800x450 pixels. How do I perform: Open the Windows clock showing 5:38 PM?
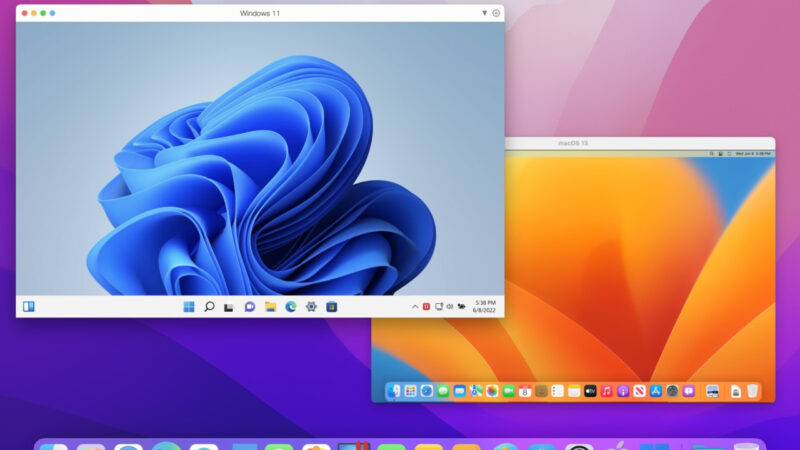click(x=484, y=307)
